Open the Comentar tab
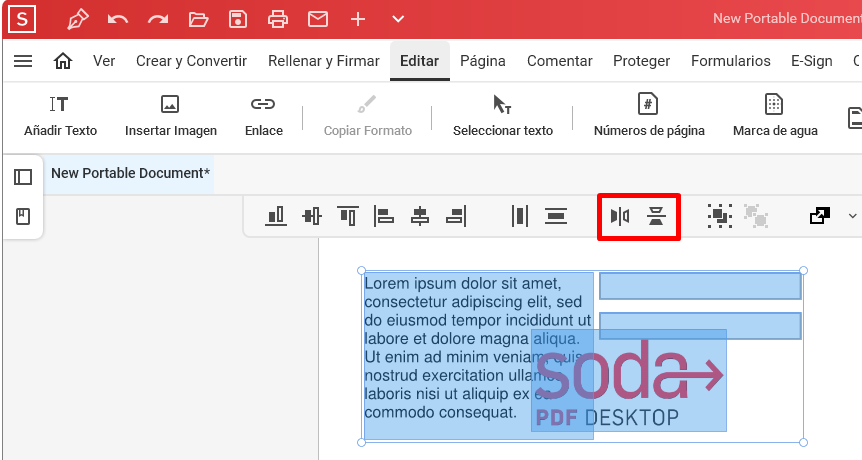 click(560, 60)
